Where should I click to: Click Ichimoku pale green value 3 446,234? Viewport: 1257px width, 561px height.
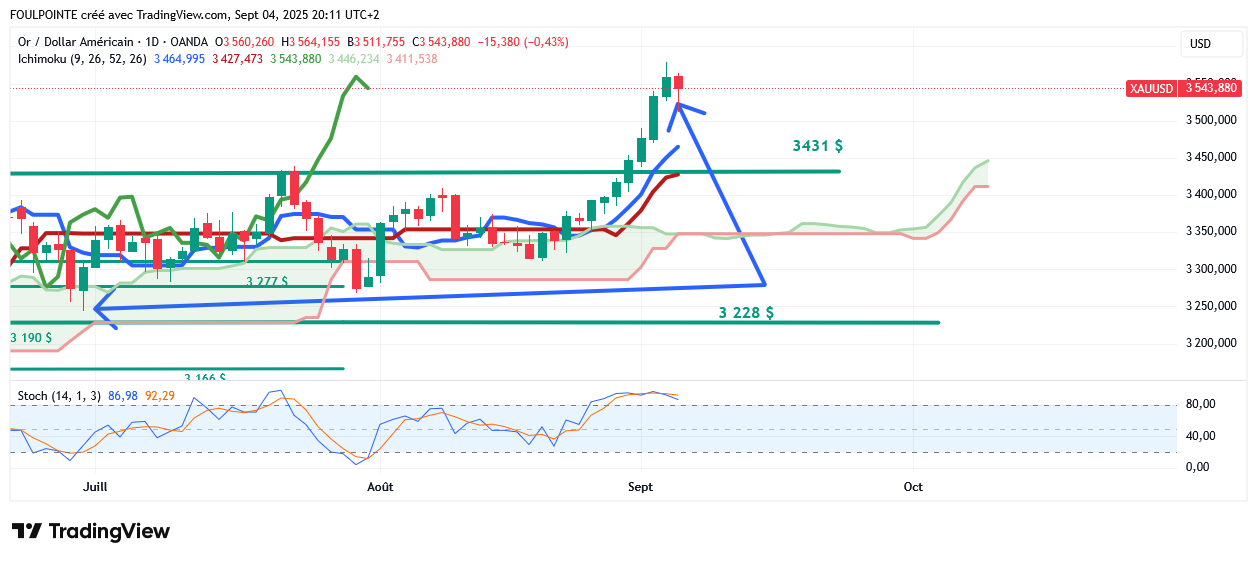(x=353, y=59)
